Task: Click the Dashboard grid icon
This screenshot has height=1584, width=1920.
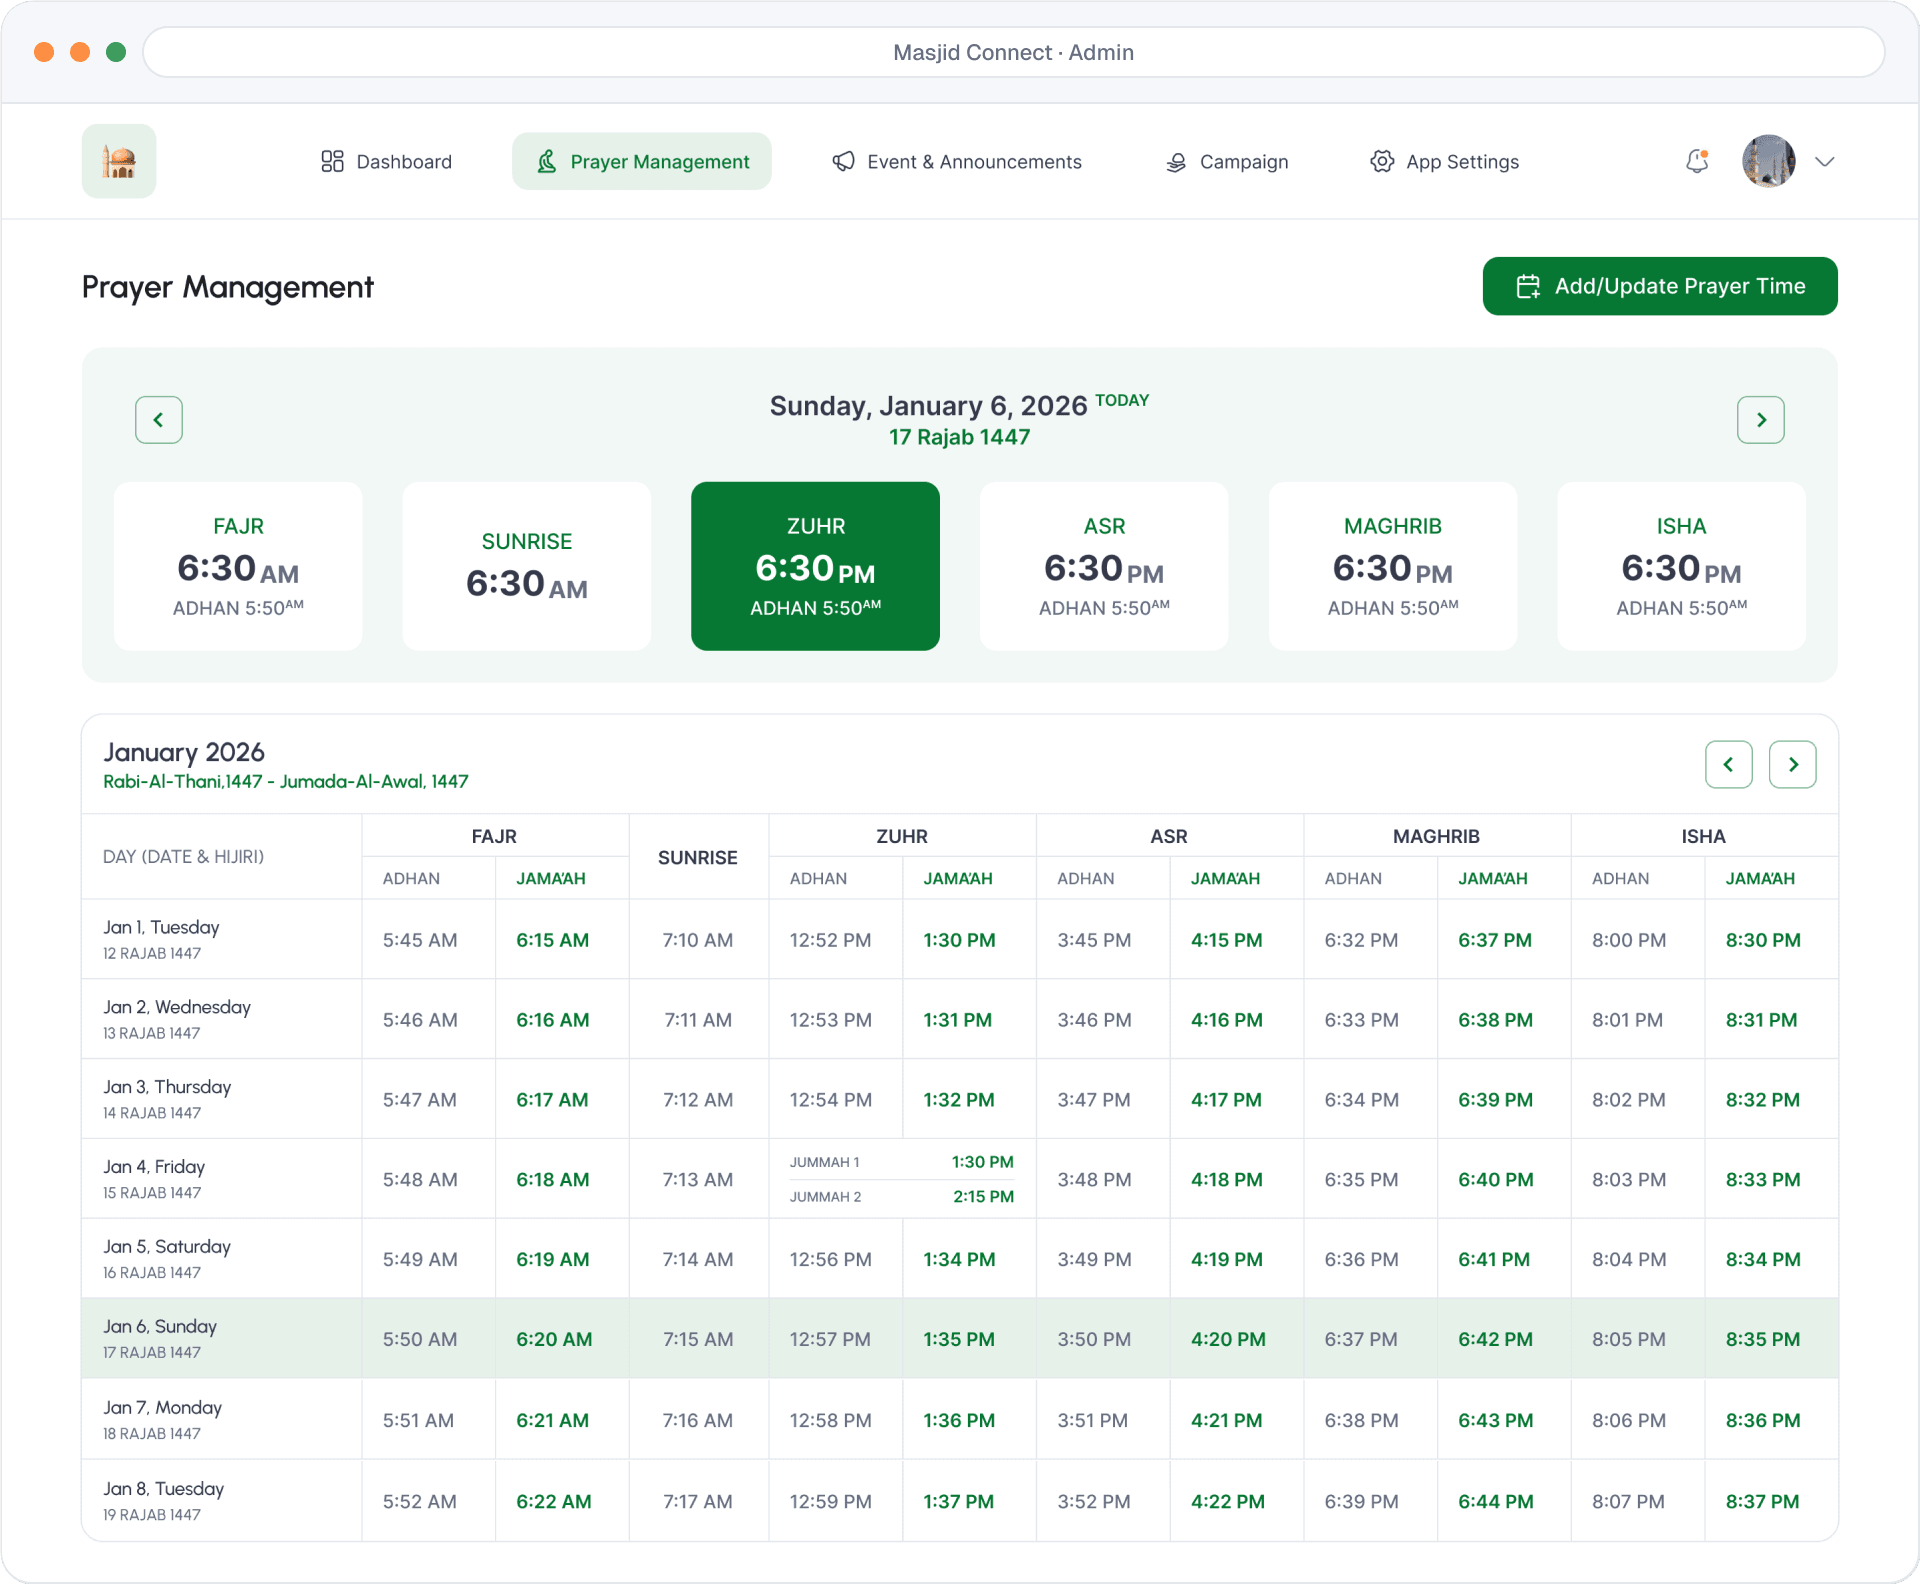Action: [x=332, y=161]
